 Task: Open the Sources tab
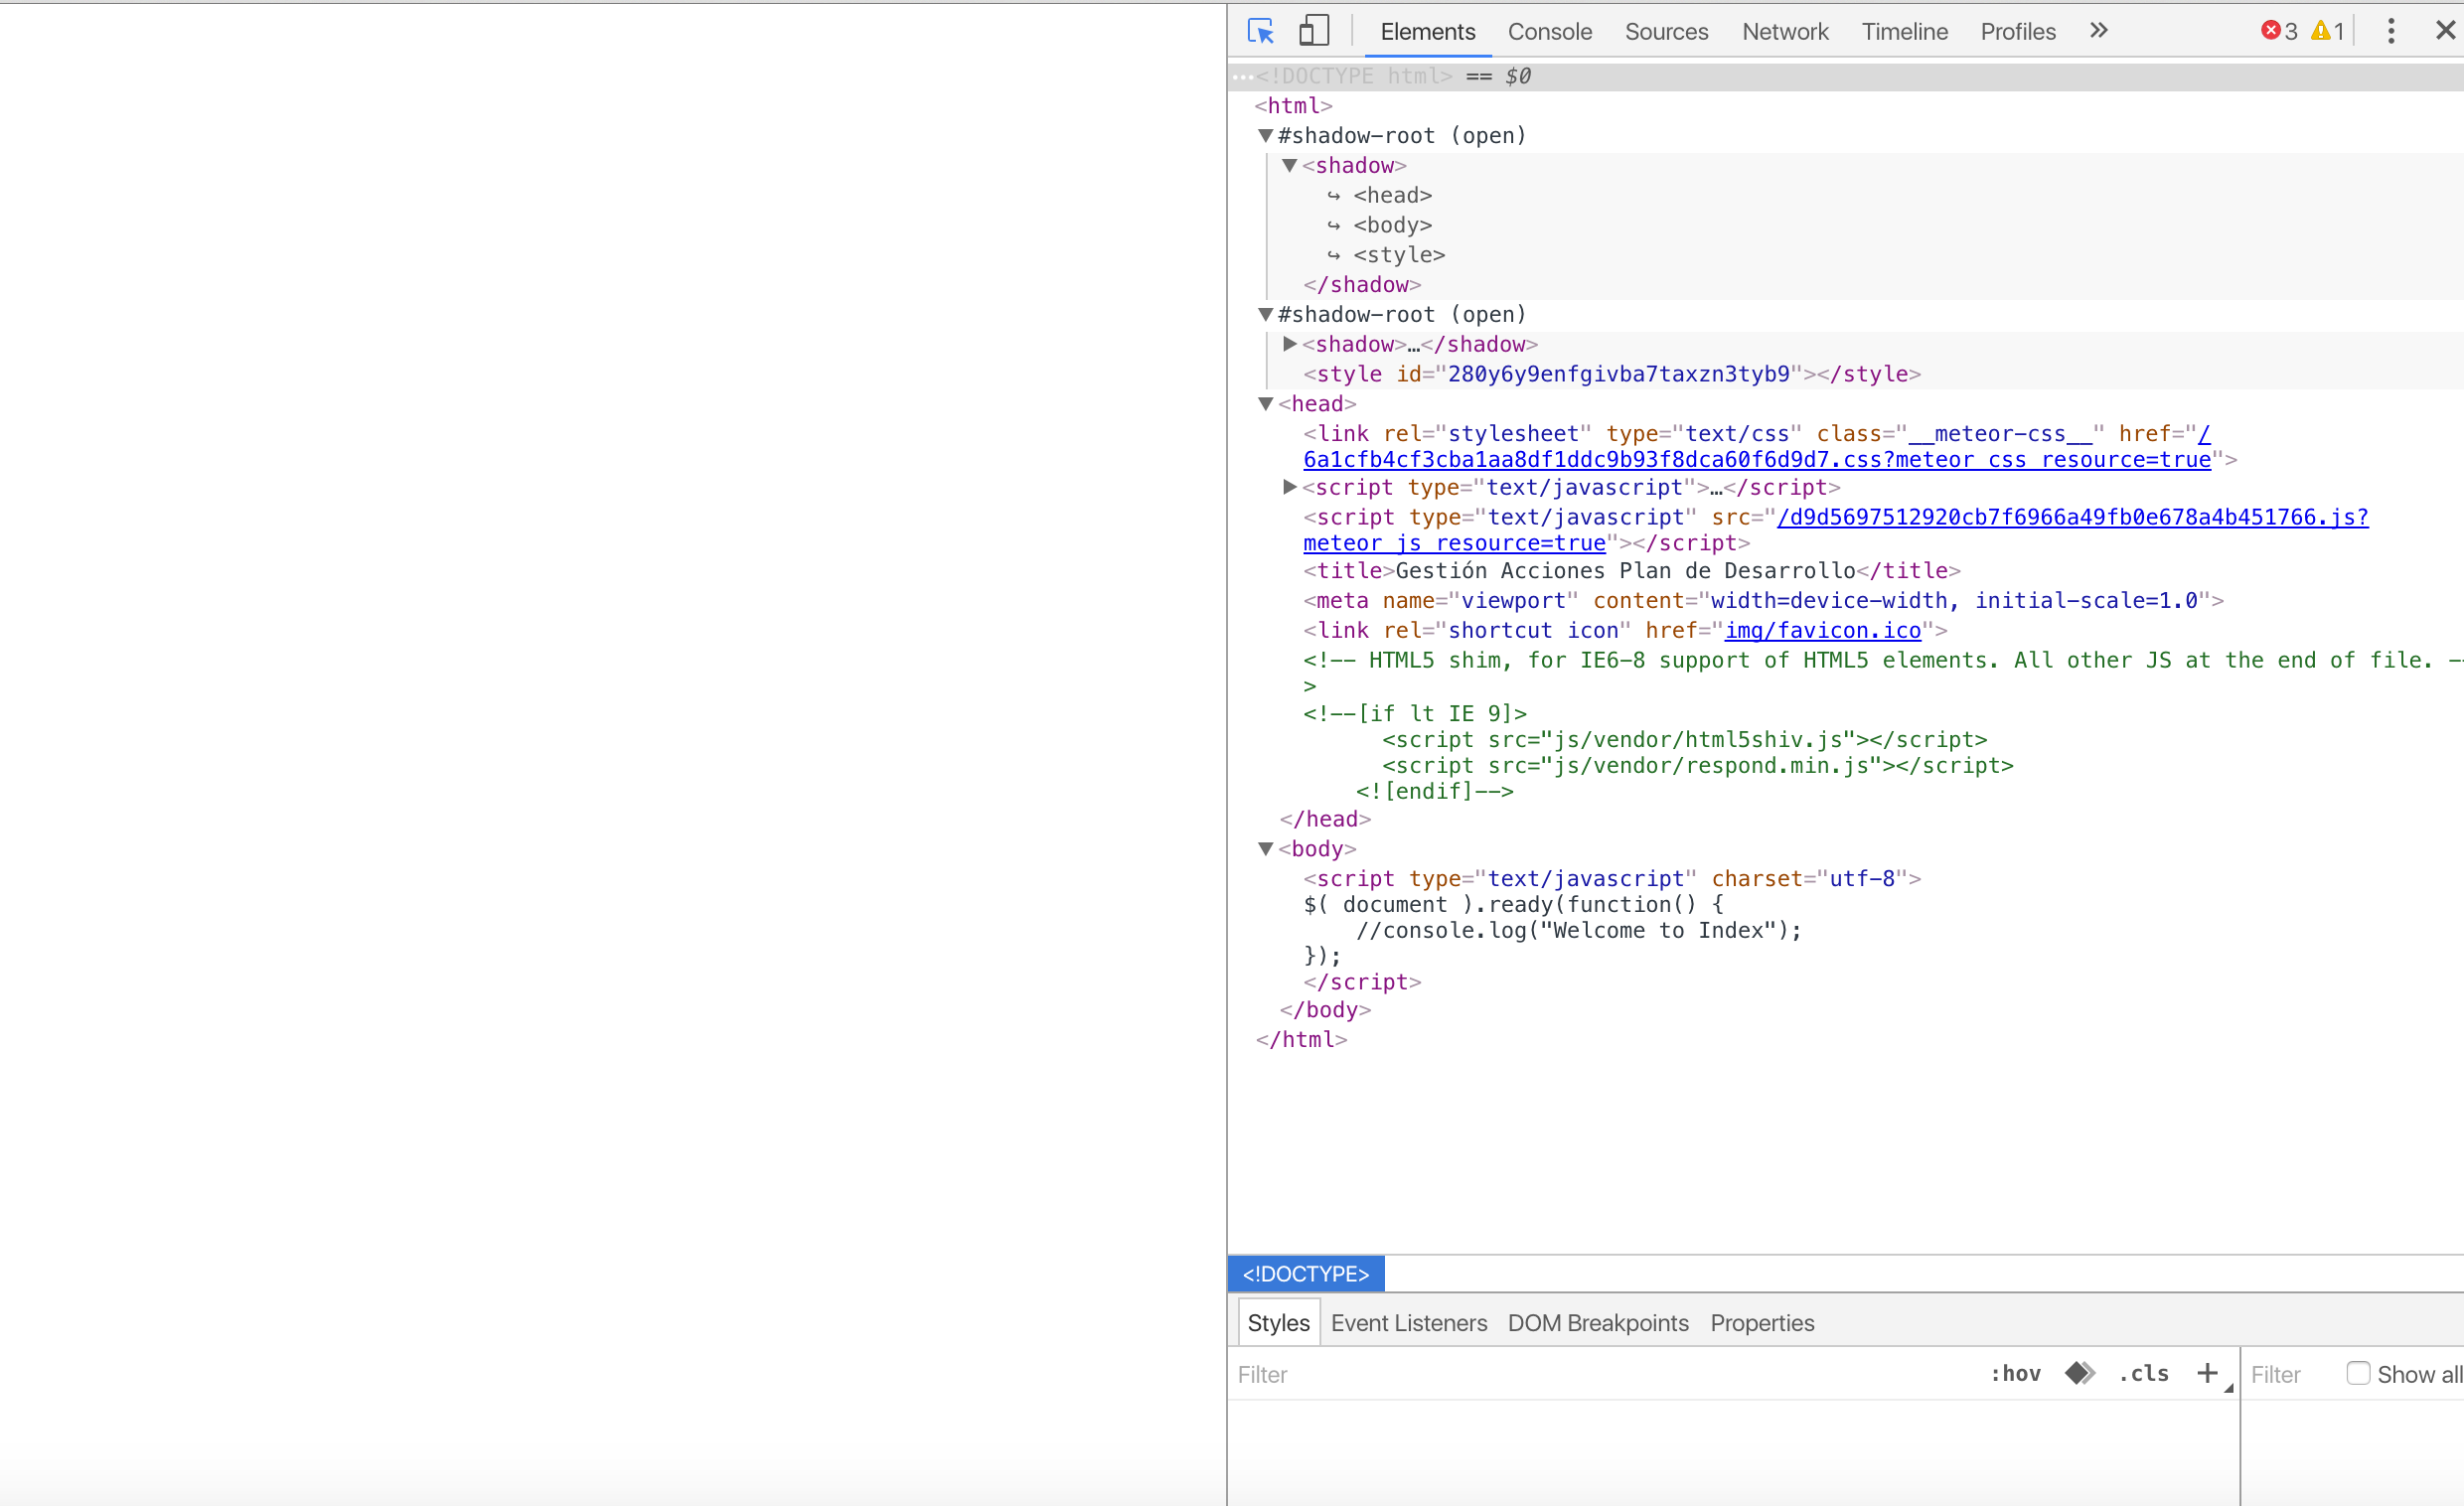pos(1666,31)
